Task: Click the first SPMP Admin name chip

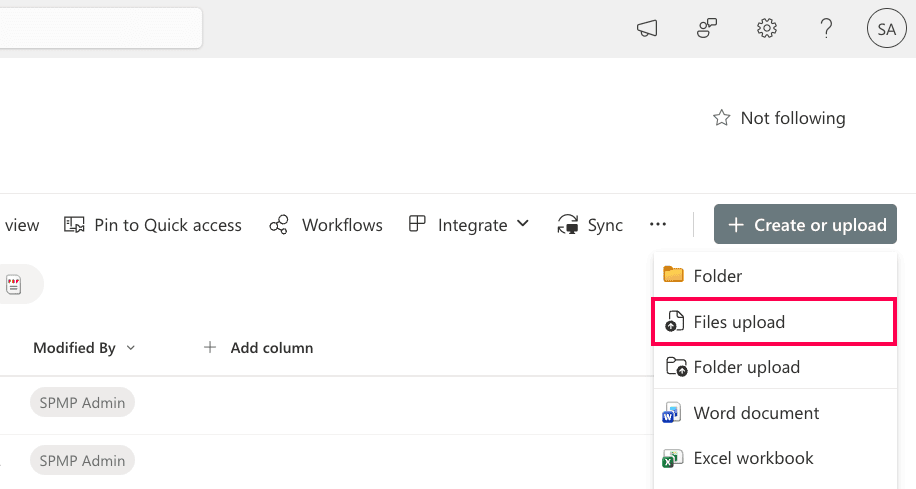Action: (x=82, y=403)
